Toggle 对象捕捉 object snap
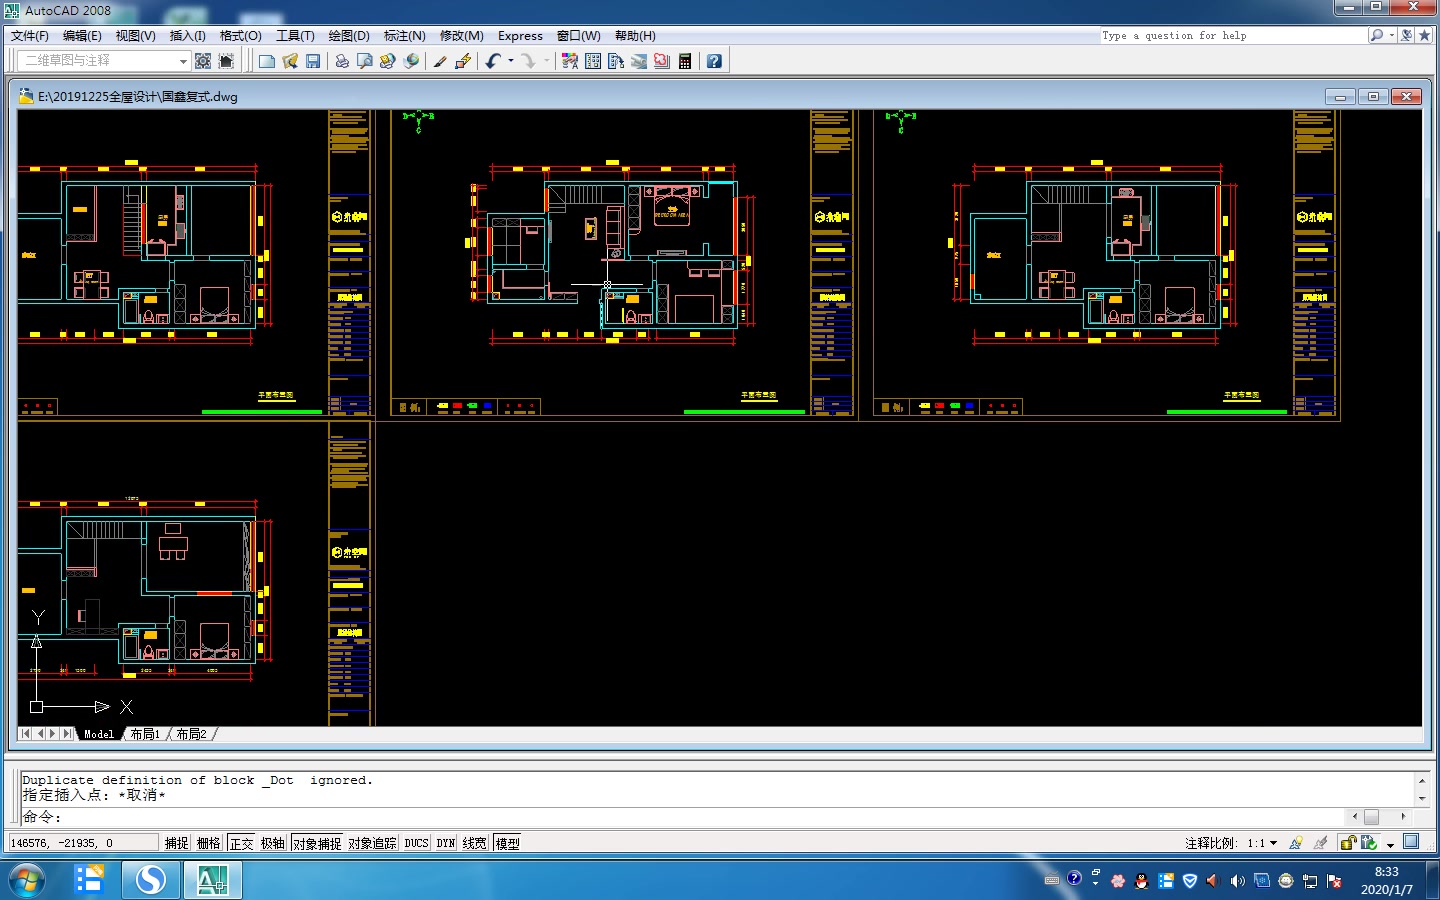The width and height of the screenshot is (1440, 900). click(317, 843)
